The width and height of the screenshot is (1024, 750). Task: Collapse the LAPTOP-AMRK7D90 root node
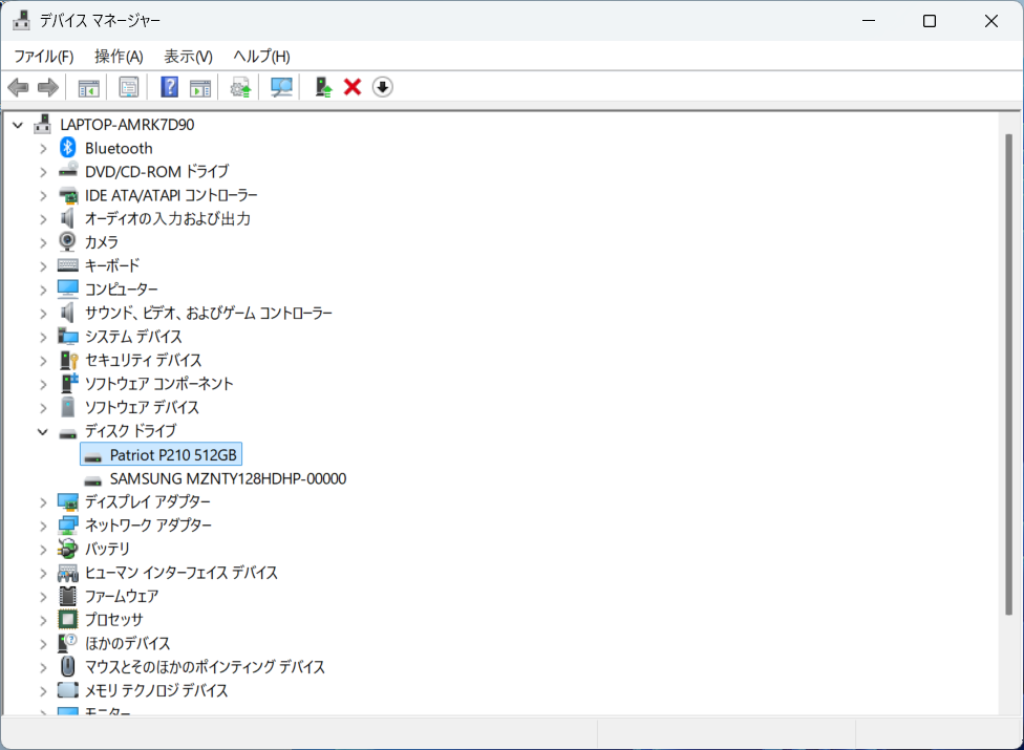17,125
